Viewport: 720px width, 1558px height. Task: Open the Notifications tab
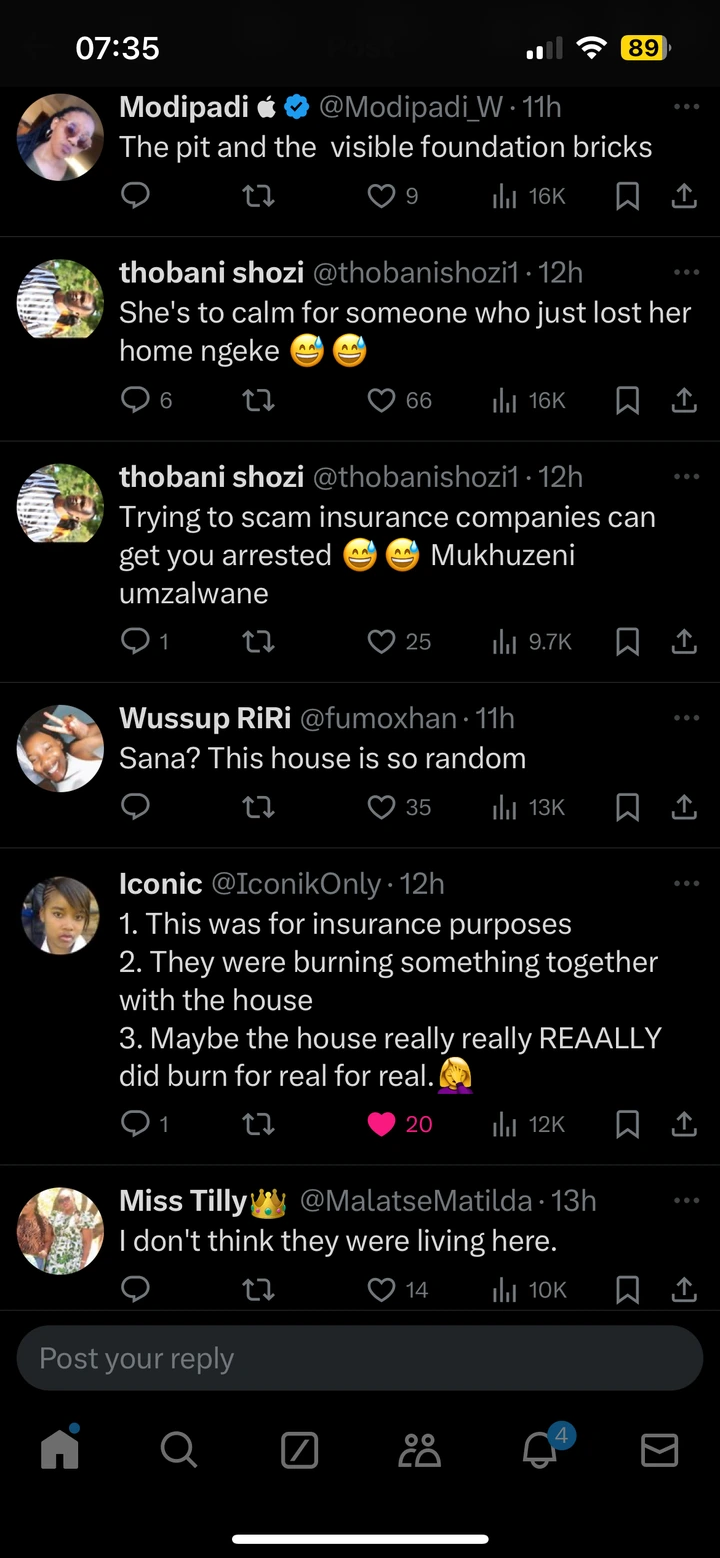(541, 1448)
